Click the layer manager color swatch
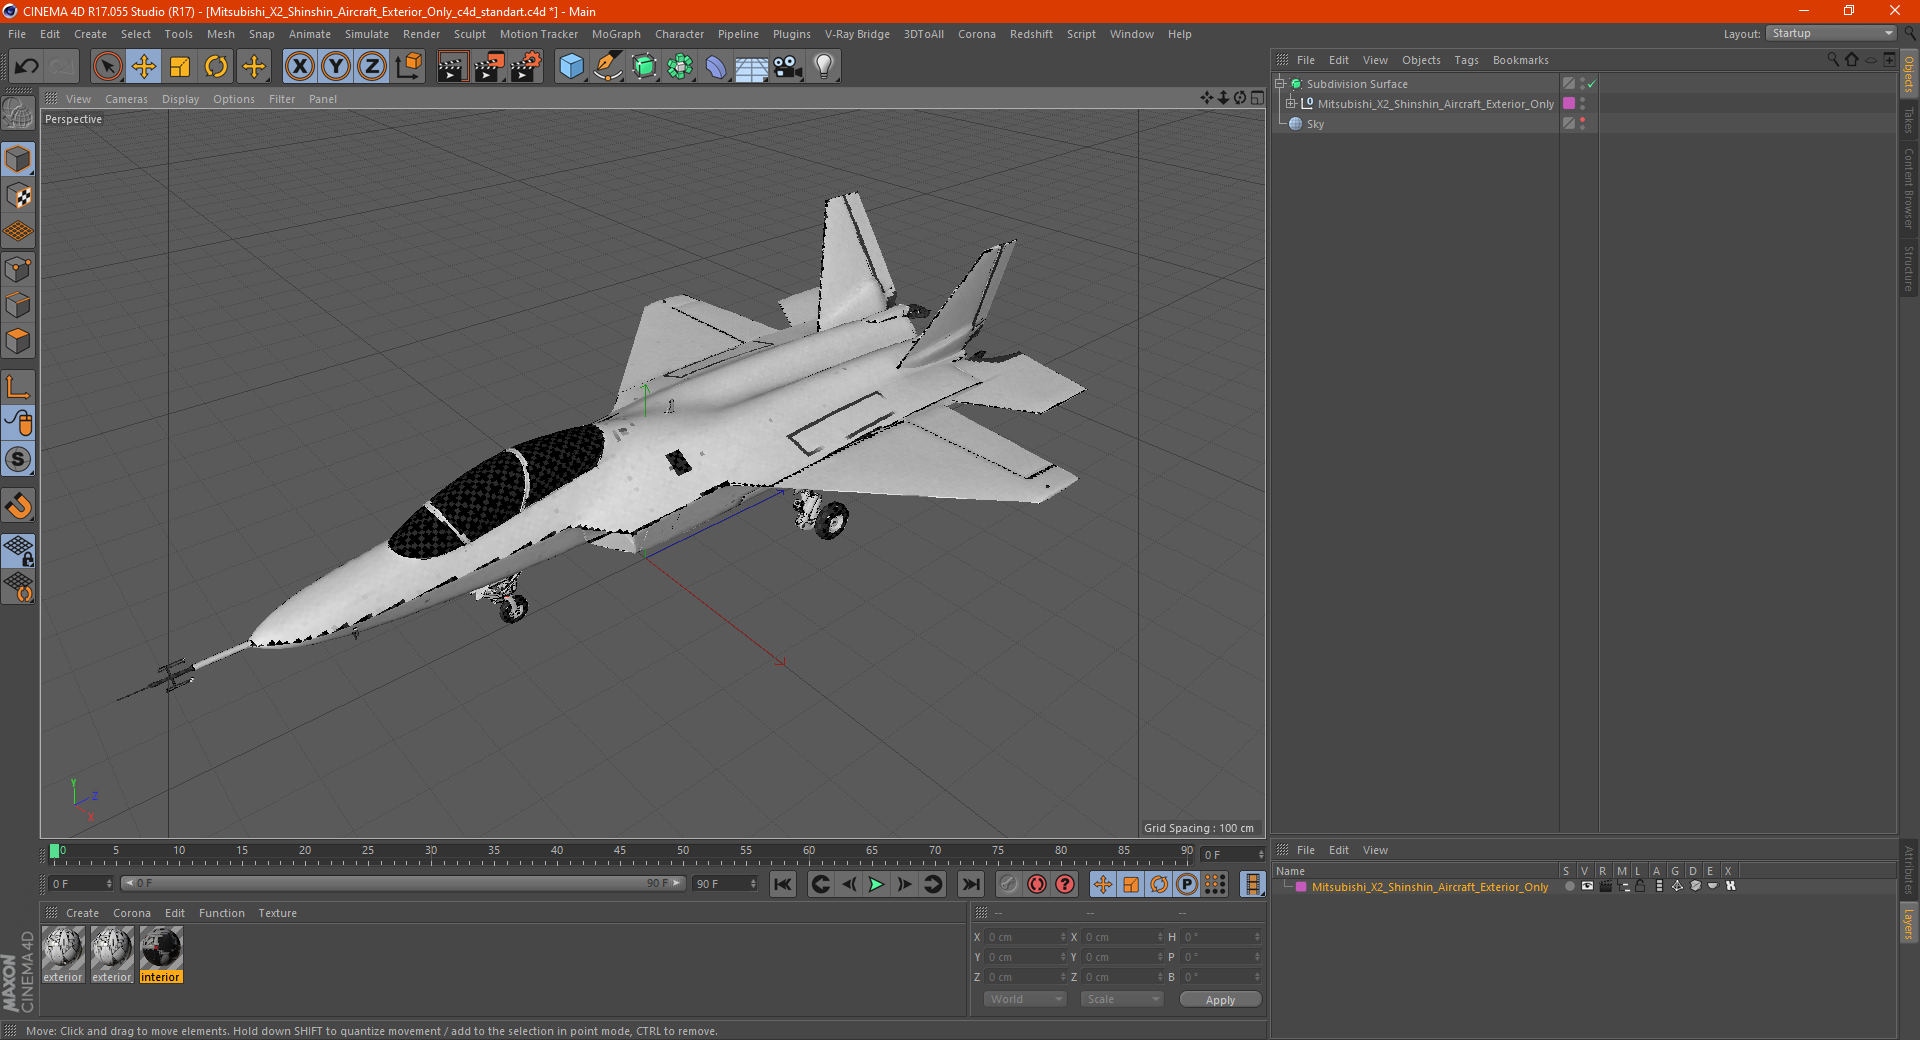The image size is (1920, 1040). click(x=1301, y=887)
